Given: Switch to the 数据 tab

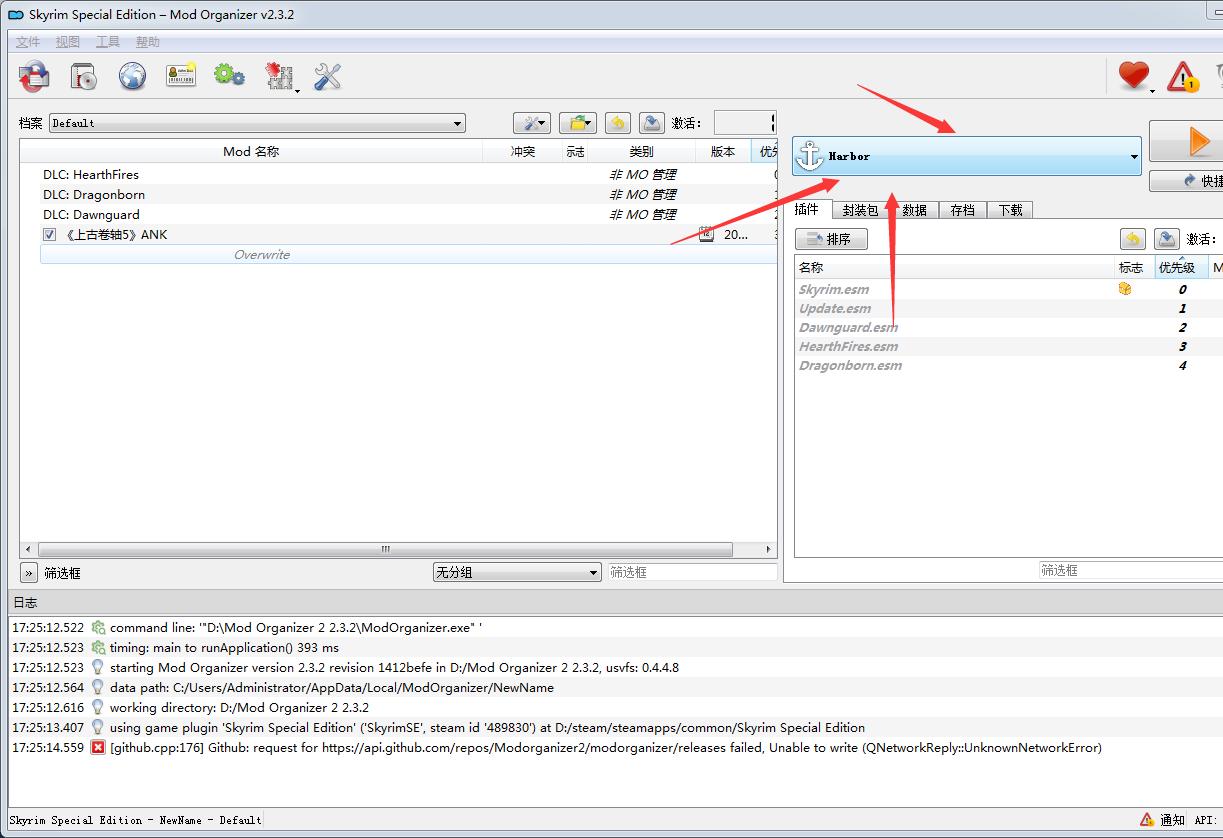Looking at the screenshot, I should coord(914,210).
